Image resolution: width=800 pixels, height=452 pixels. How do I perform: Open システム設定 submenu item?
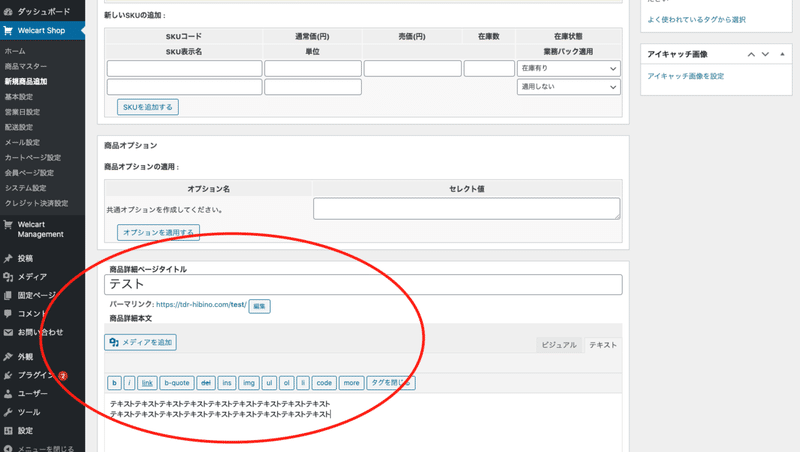(26, 188)
